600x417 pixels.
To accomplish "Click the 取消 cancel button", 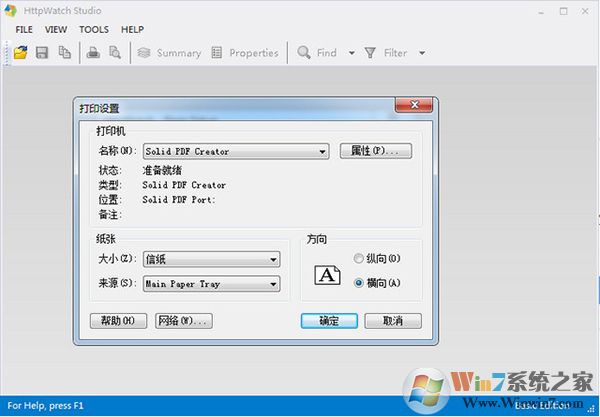I will click(x=393, y=321).
